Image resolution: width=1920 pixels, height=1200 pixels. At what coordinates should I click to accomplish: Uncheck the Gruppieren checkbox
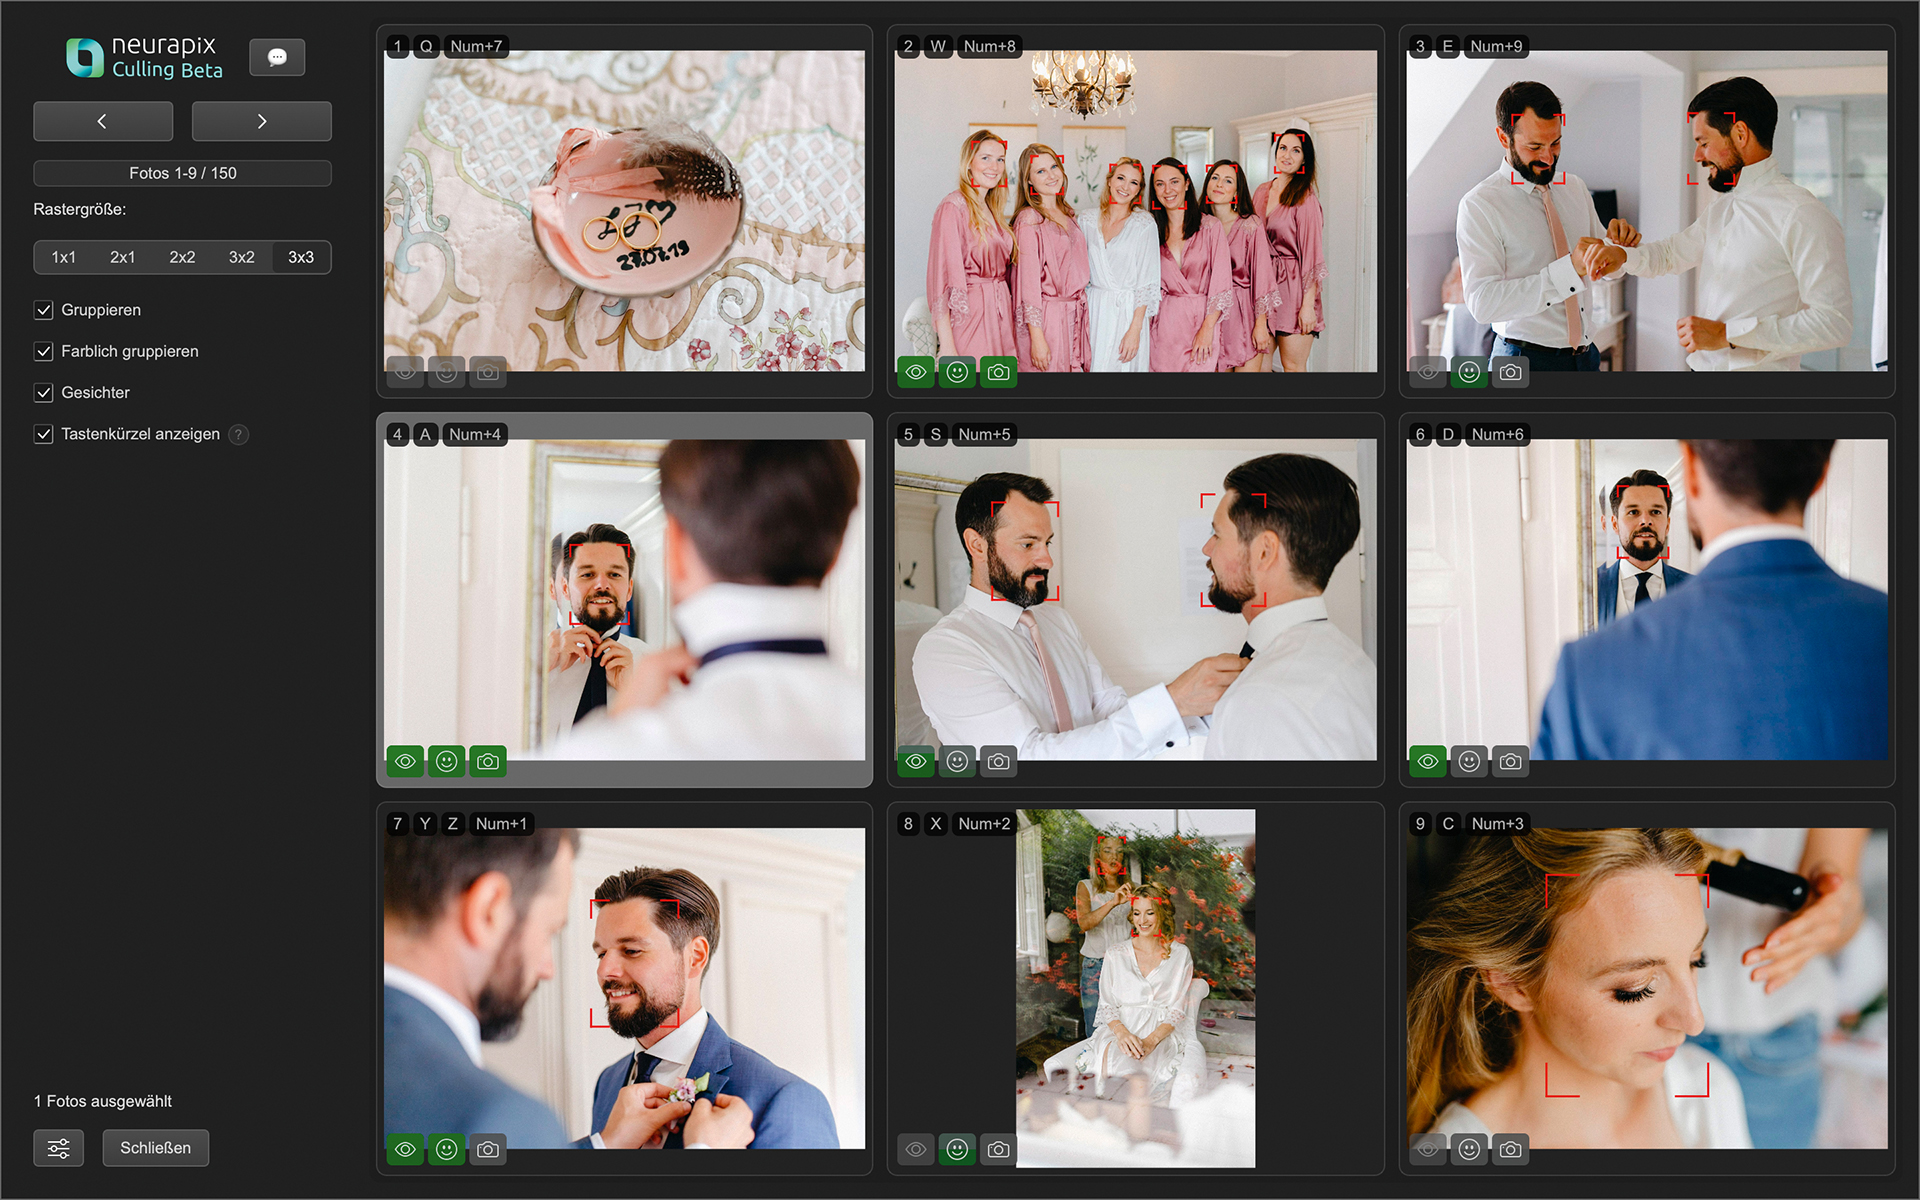(x=44, y=310)
